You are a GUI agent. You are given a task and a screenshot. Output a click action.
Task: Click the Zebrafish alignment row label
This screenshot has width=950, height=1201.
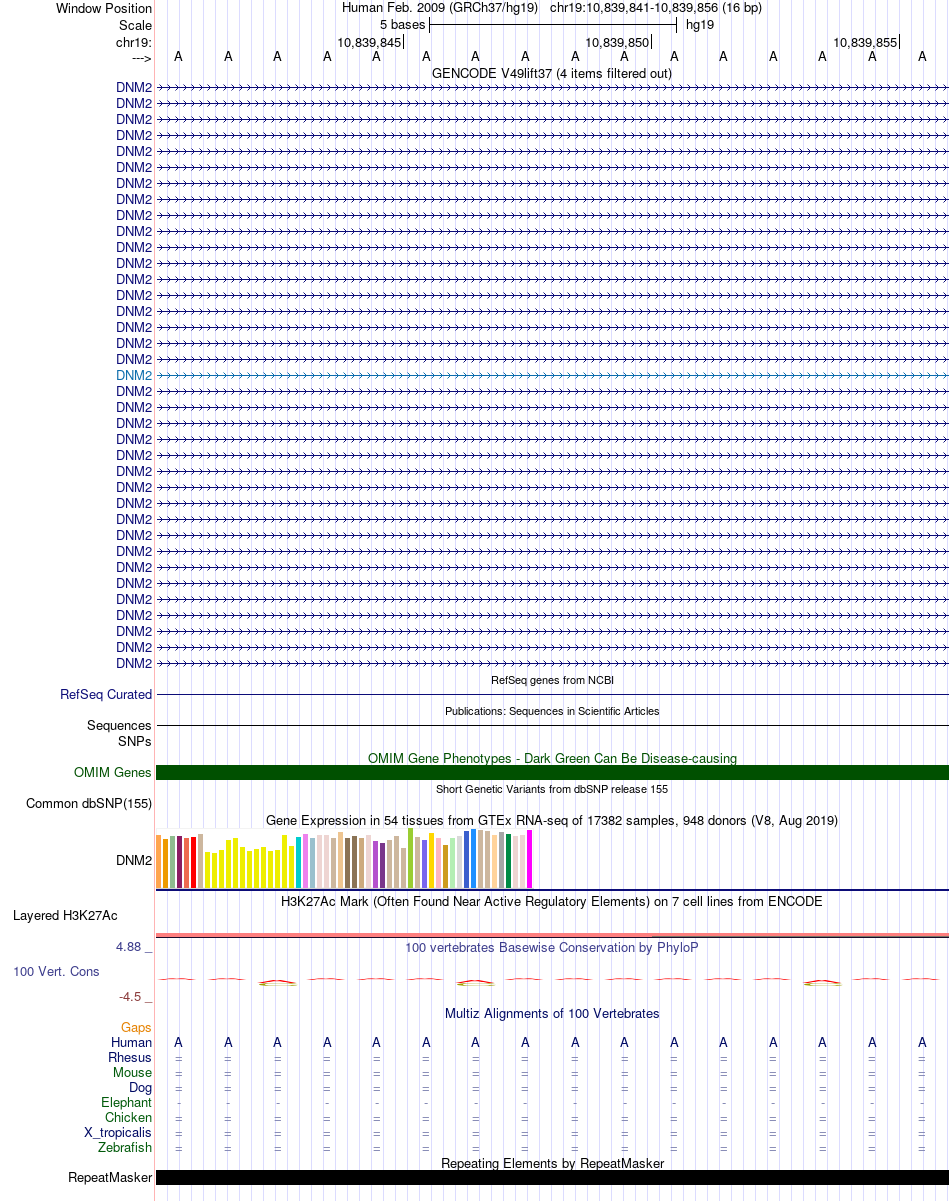pos(126,1147)
